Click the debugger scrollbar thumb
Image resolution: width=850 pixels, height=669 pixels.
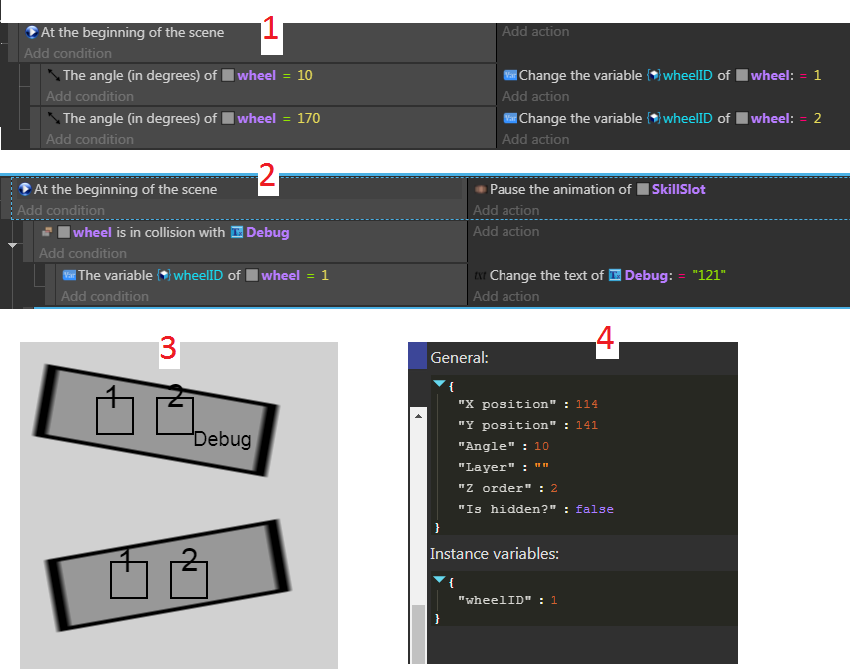click(x=418, y=634)
